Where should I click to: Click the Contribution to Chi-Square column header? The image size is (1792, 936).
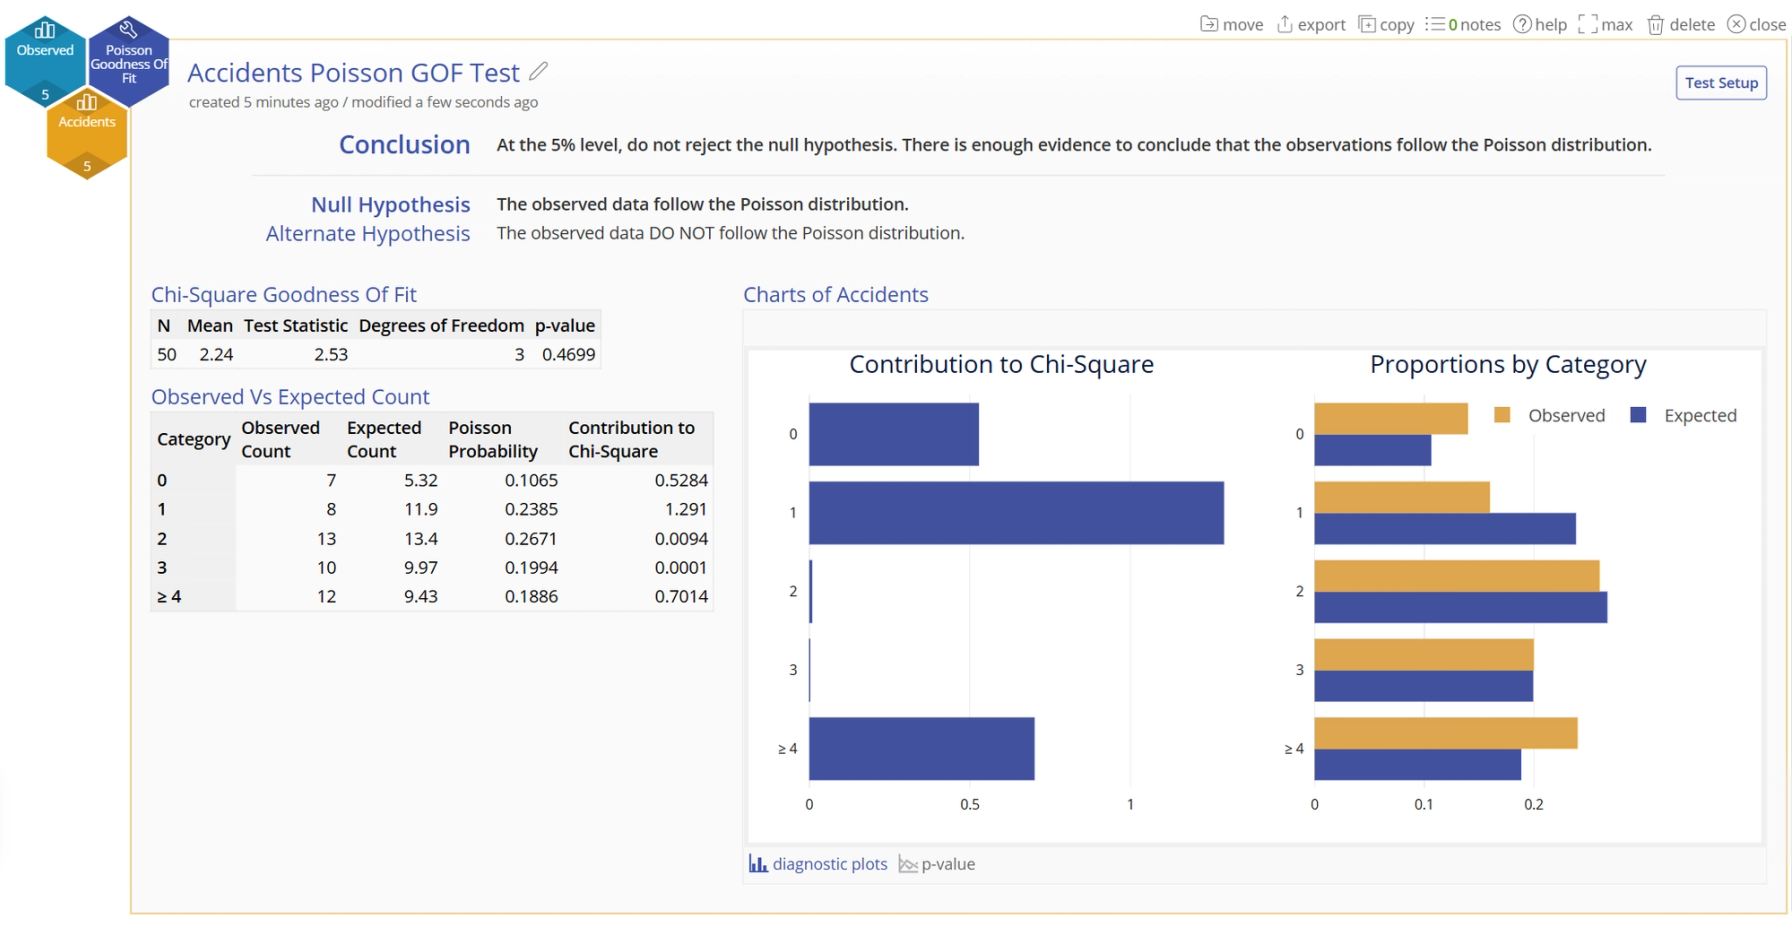(632, 439)
